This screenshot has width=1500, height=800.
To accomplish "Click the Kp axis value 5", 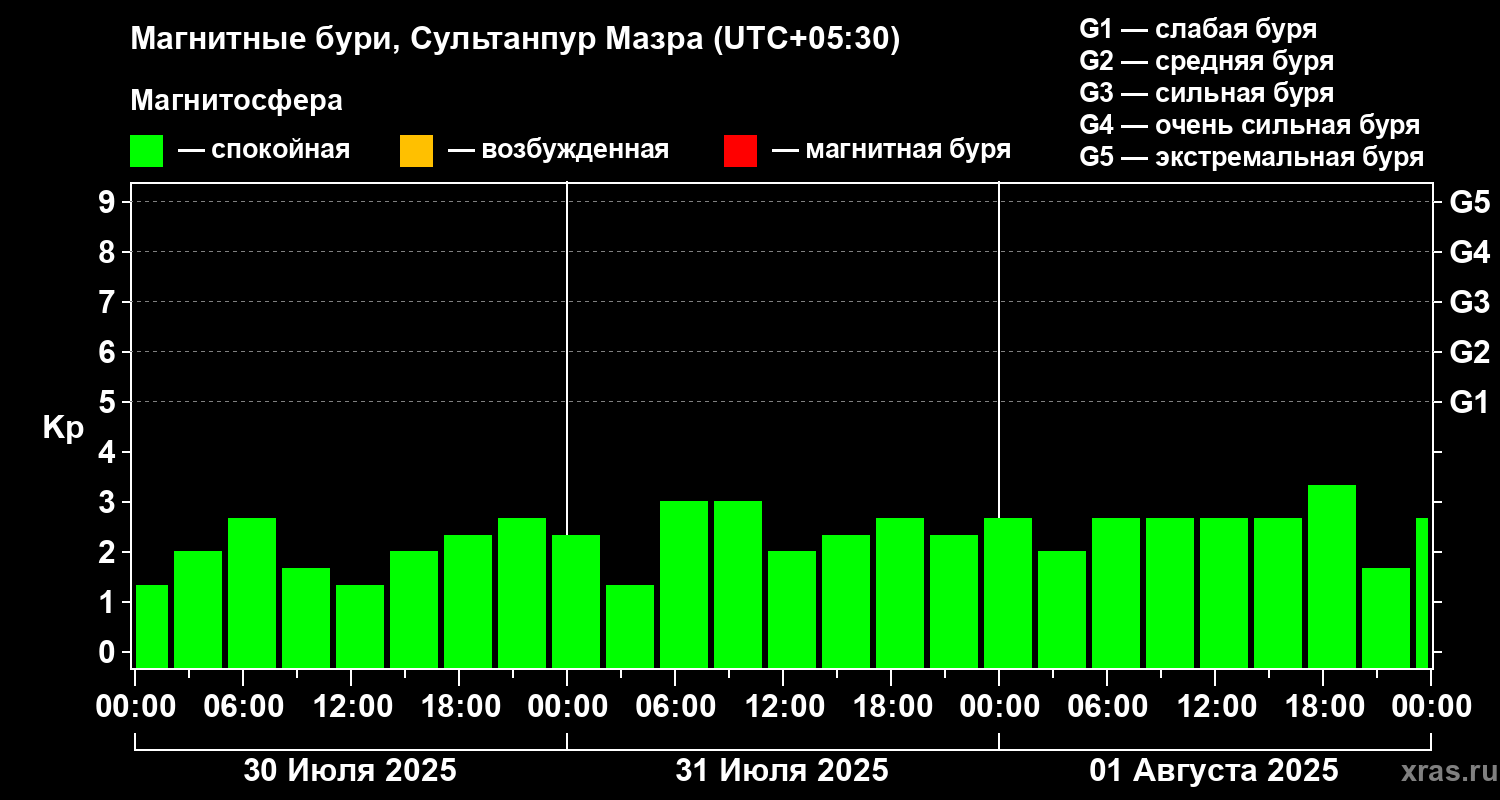I will (x=109, y=402).
